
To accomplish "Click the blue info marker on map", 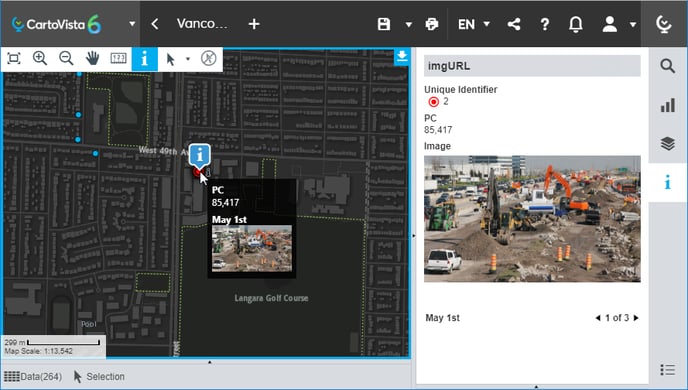I will pos(200,155).
